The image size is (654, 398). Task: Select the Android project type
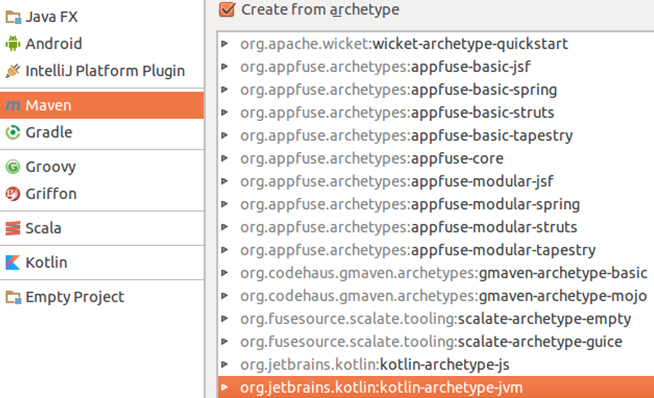pyautogui.click(x=102, y=43)
